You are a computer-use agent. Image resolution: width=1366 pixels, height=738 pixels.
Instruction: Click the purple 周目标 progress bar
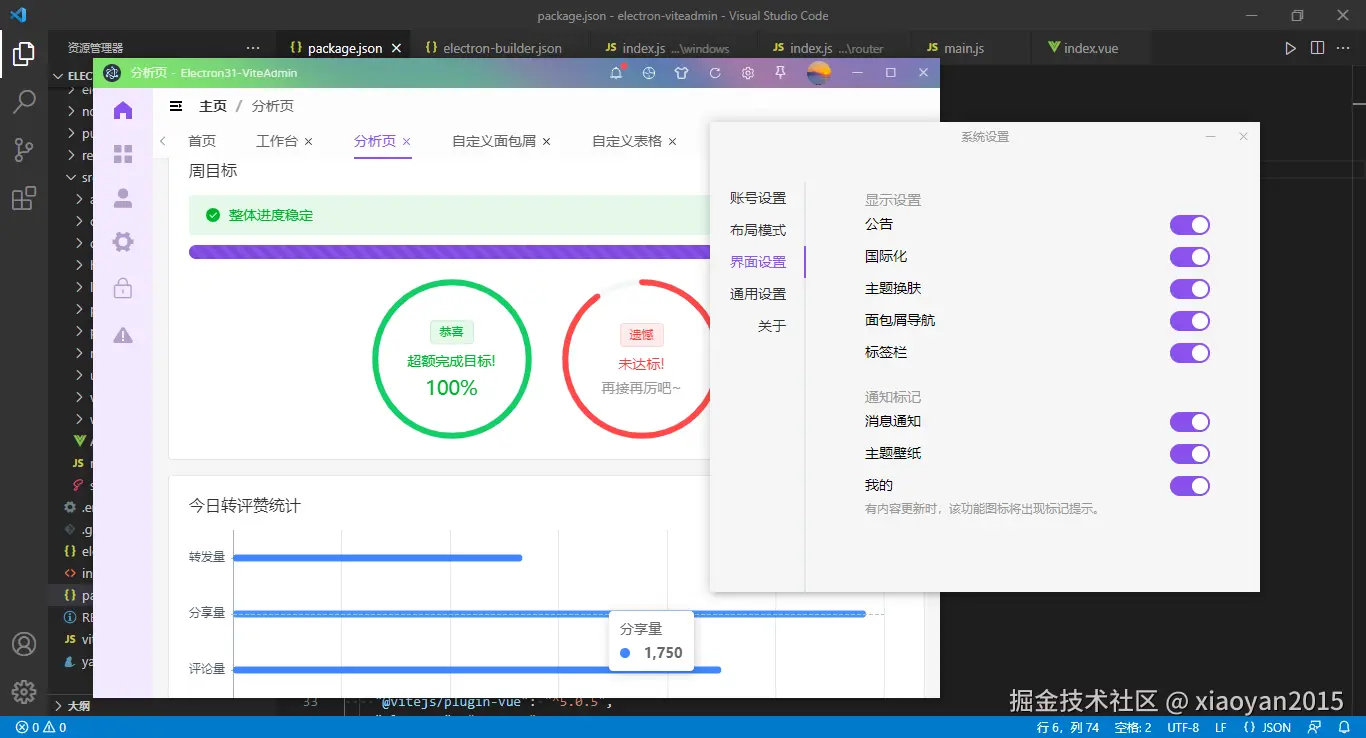click(450, 251)
